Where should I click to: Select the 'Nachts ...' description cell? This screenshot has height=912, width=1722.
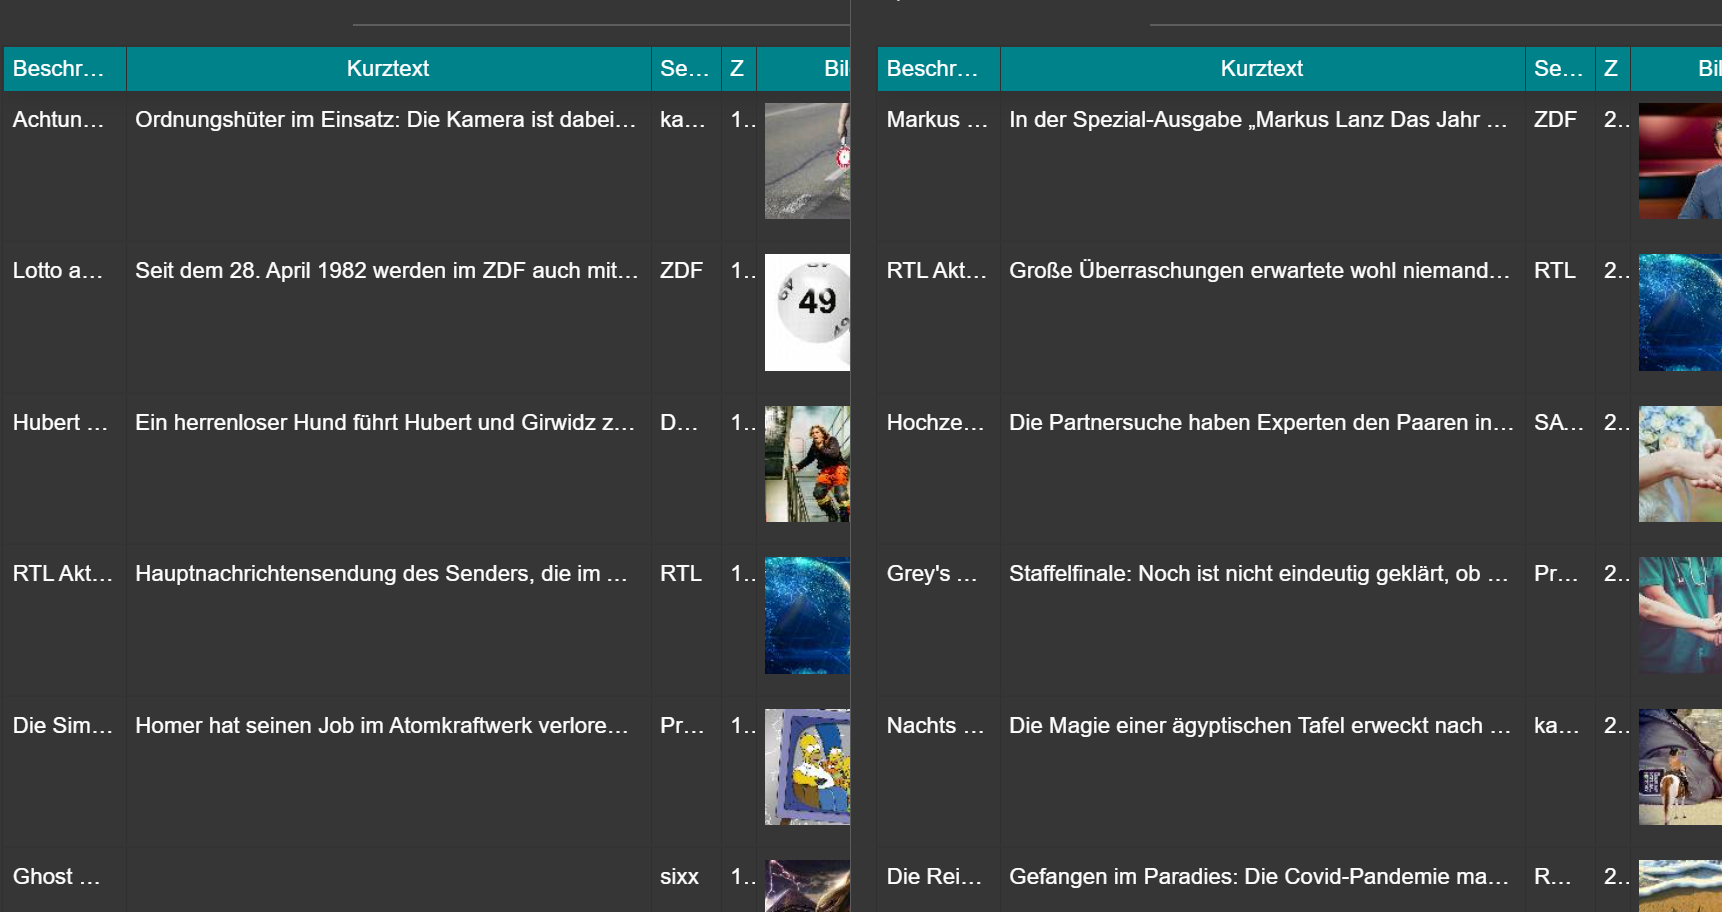pos(938,773)
